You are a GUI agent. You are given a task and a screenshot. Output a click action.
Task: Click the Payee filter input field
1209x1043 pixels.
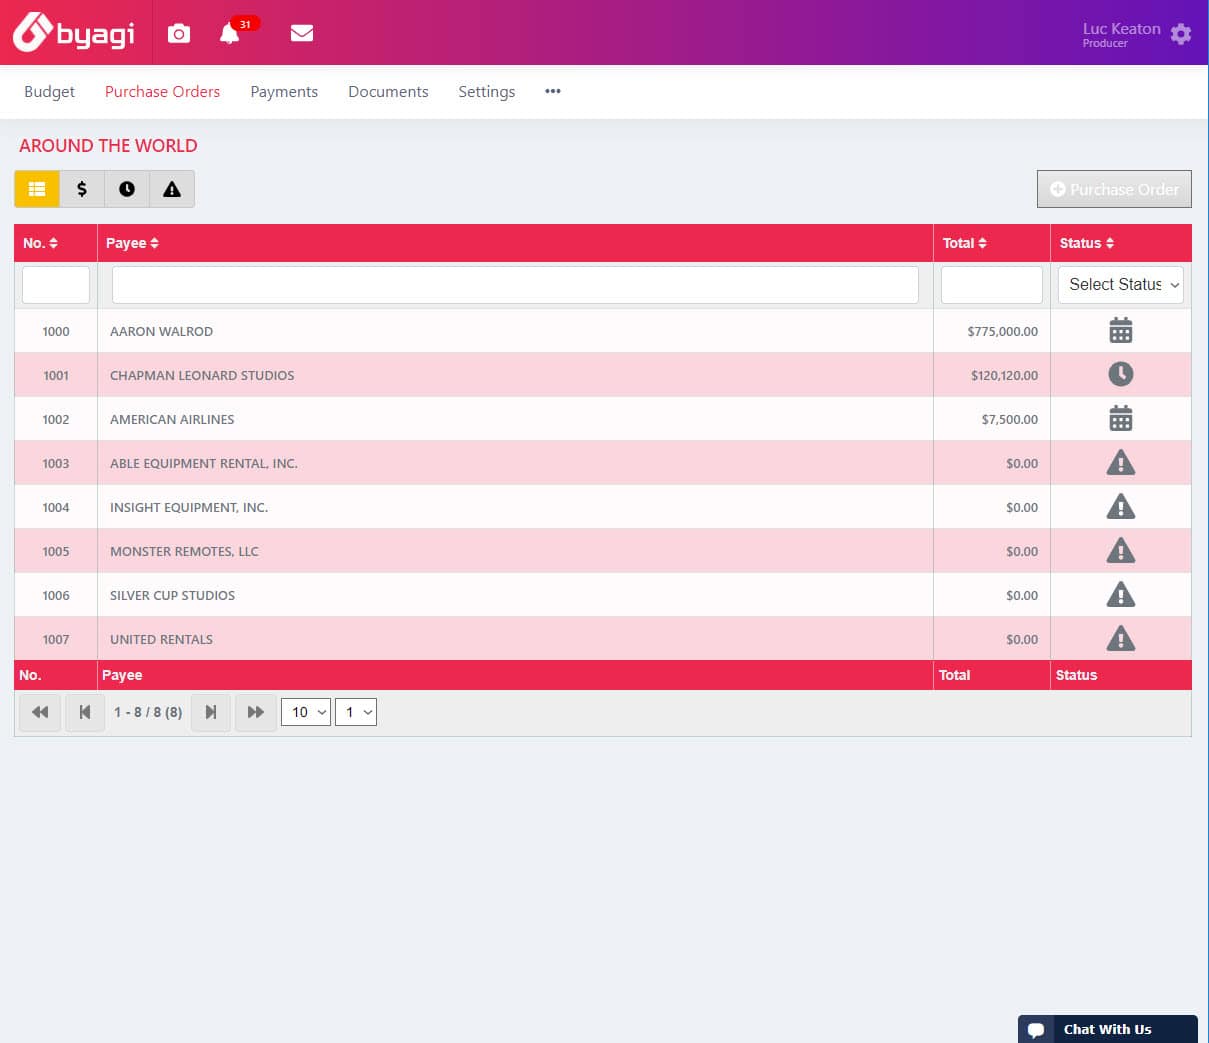515,285
